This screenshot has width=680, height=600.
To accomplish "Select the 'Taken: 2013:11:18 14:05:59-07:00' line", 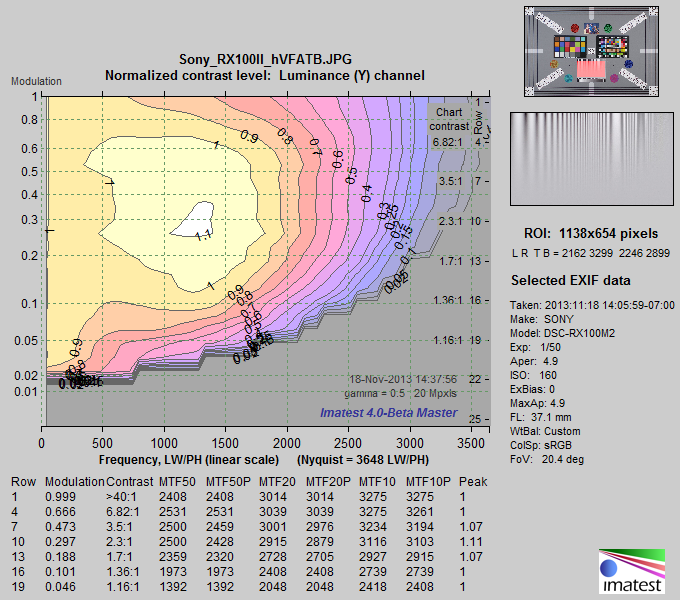I will [x=592, y=305].
